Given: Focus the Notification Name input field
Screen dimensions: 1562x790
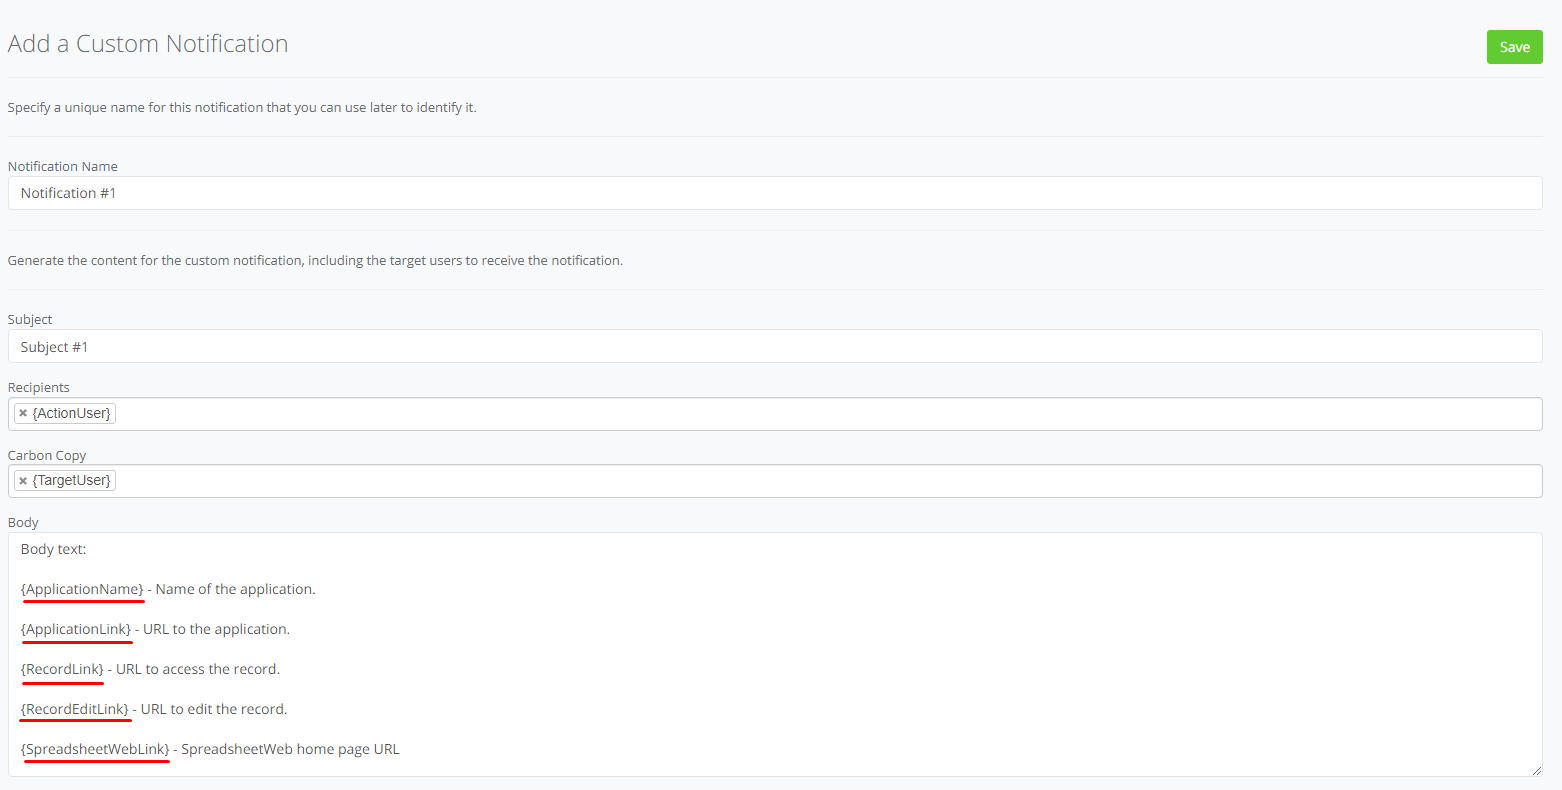Looking at the screenshot, I should click(775, 193).
